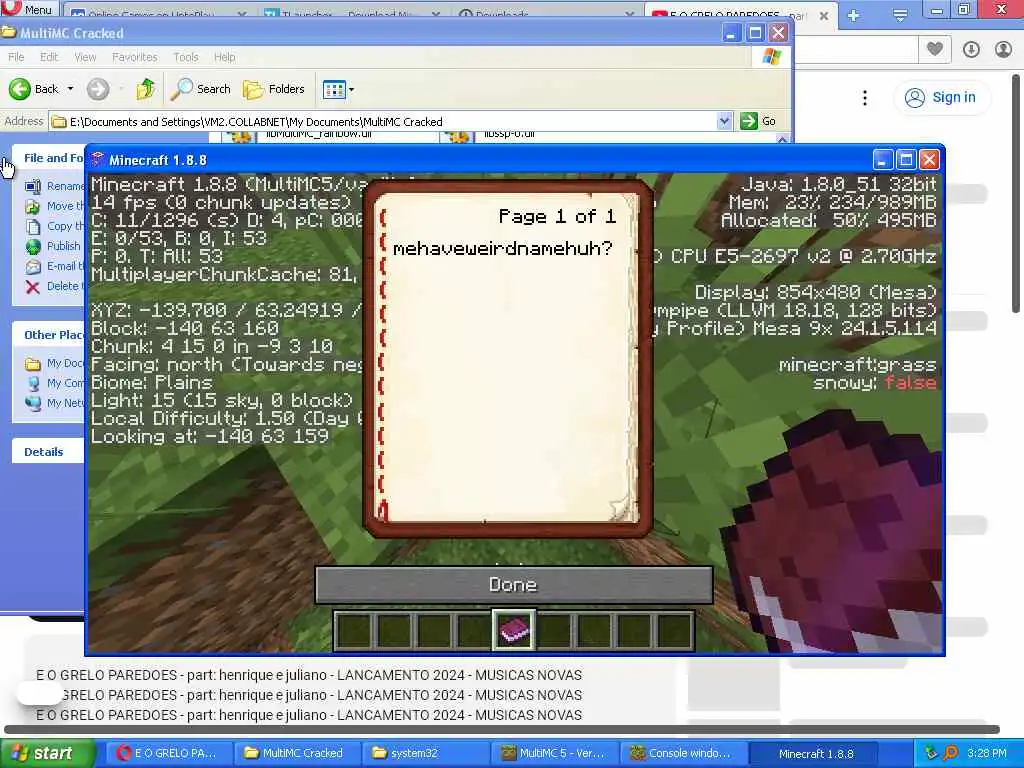
Task: Click the Copy this file icon
Action: tap(33, 227)
